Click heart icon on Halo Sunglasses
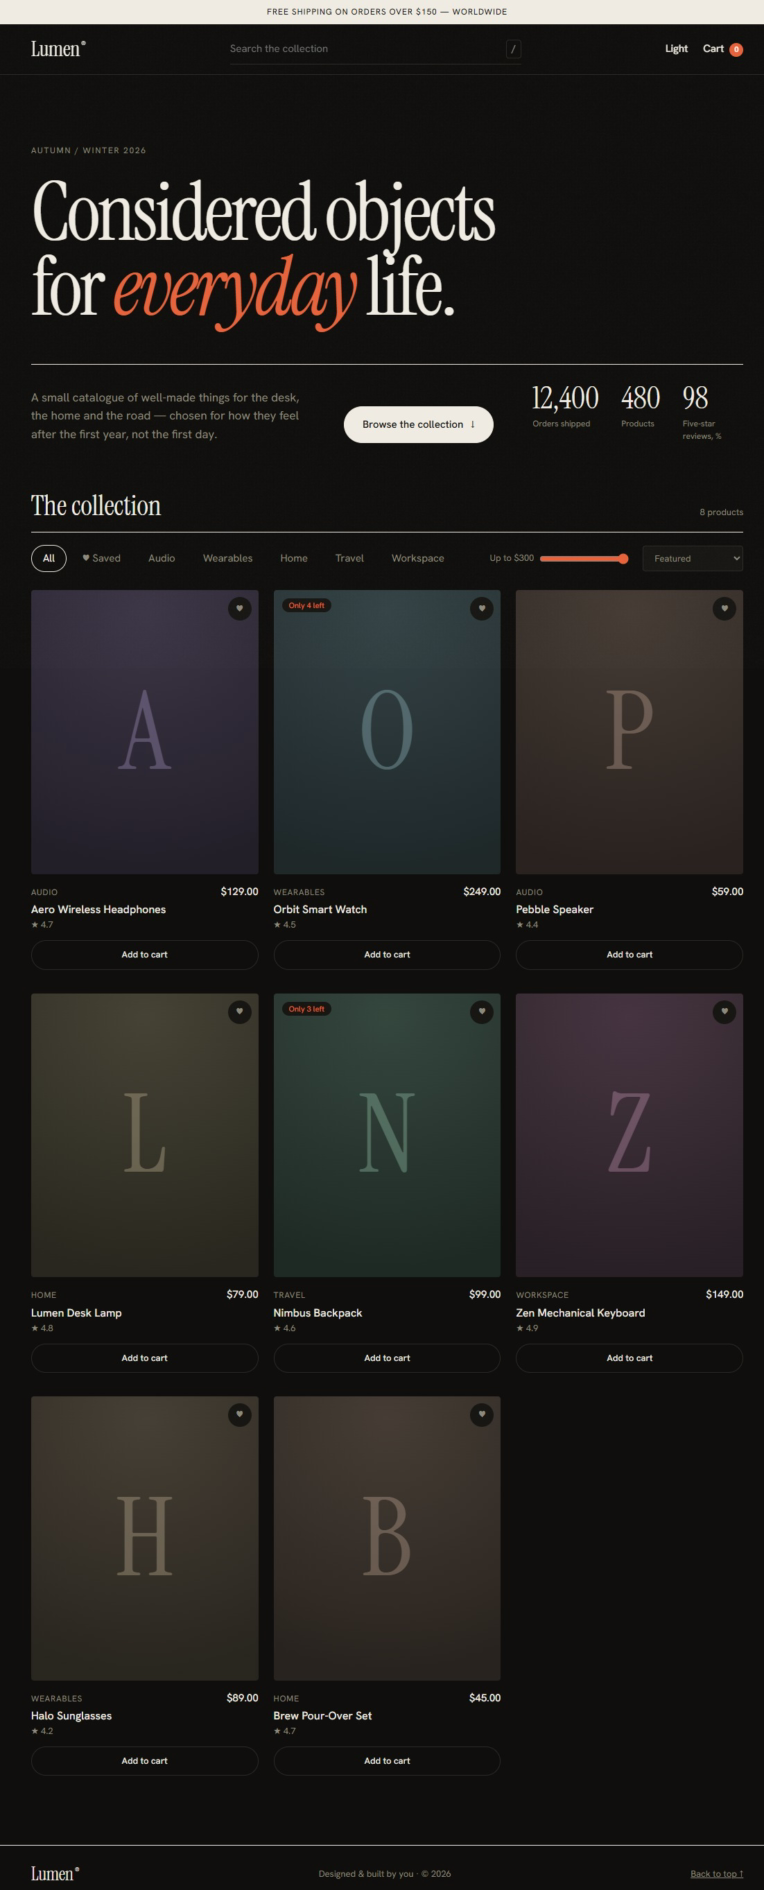 [240, 1414]
